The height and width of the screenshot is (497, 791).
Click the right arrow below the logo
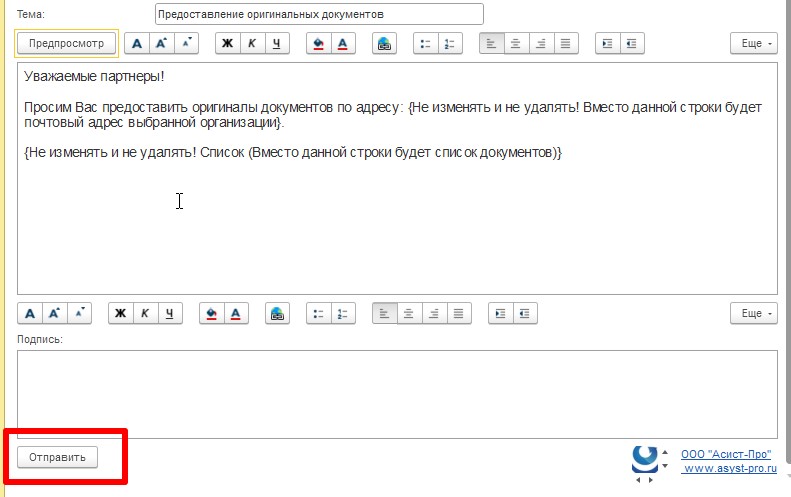(x=650, y=480)
